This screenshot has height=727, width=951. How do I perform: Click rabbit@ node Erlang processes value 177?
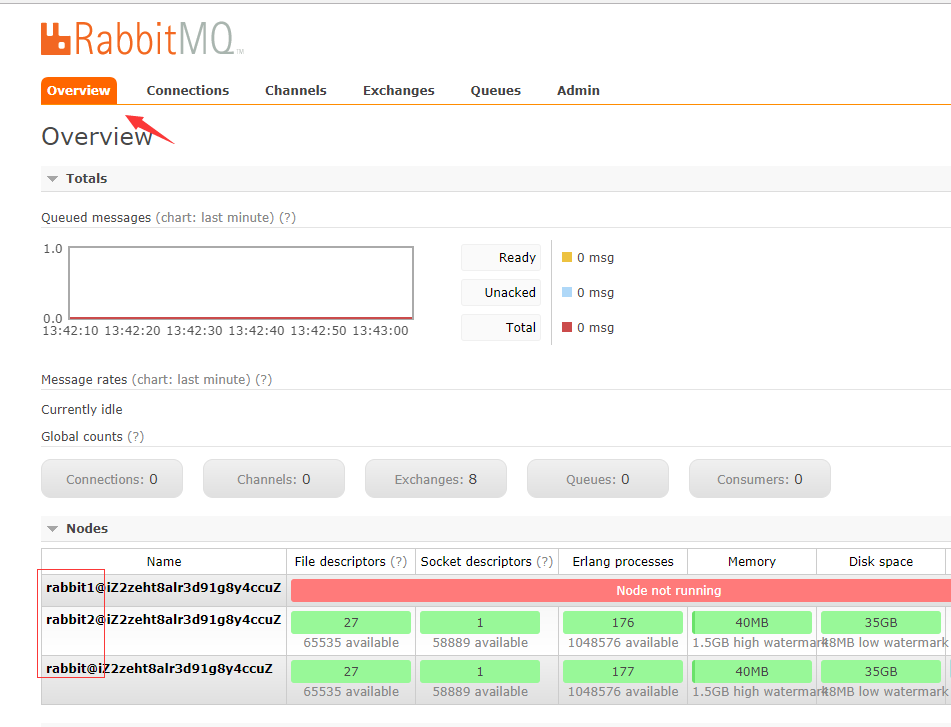[623, 672]
